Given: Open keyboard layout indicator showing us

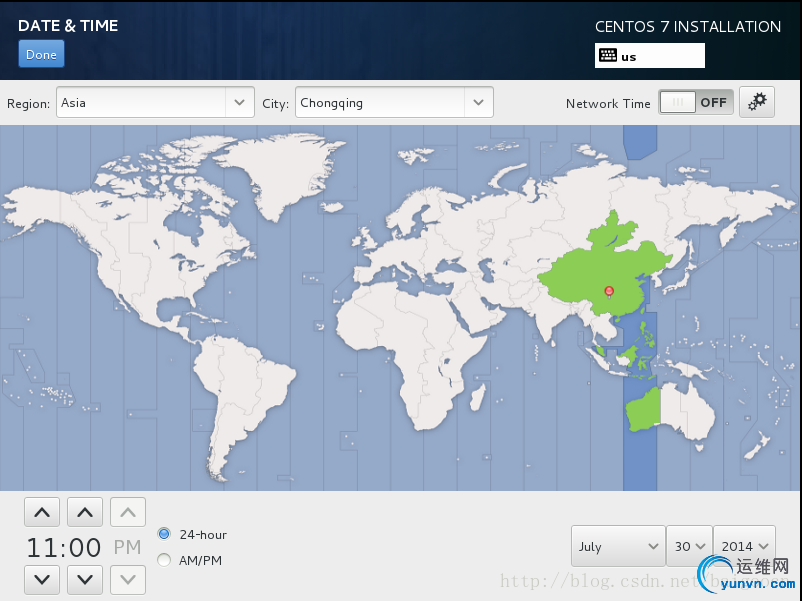Looking at the screenshot, I should click(x=650, y=56).
